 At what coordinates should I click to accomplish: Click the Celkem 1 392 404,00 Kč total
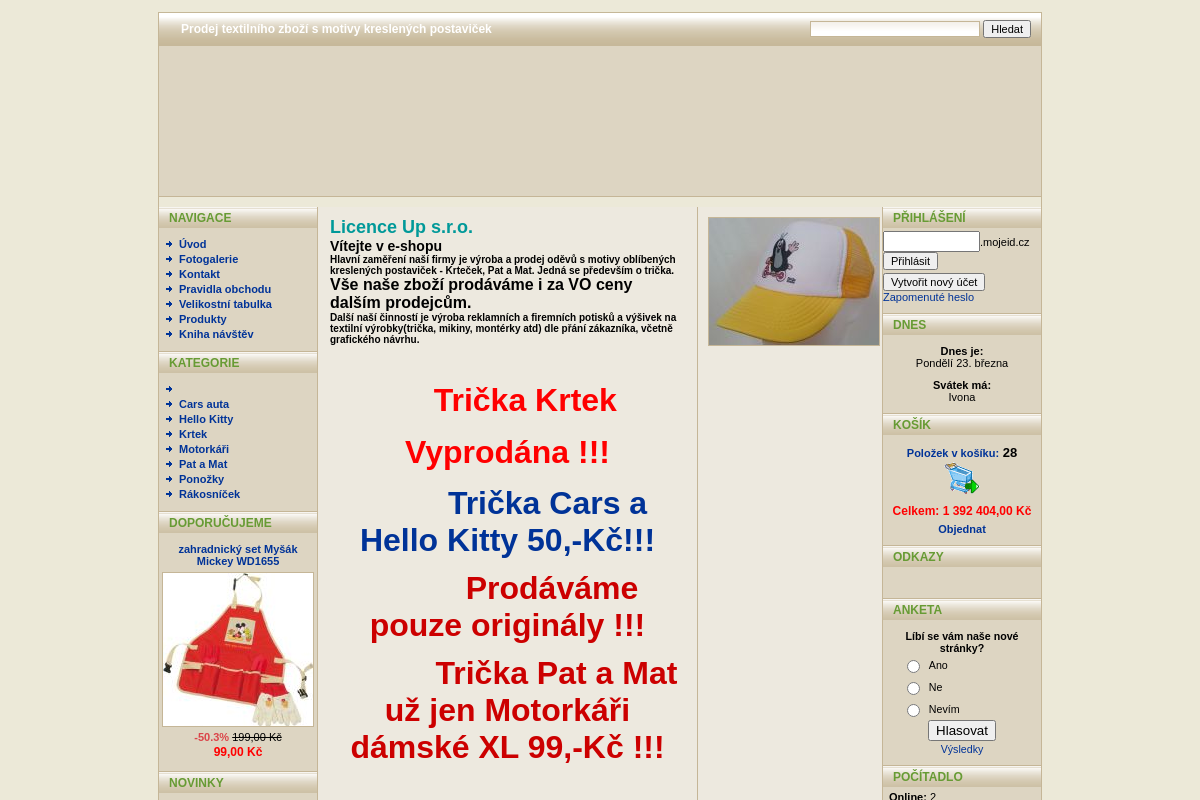point(962,511)
